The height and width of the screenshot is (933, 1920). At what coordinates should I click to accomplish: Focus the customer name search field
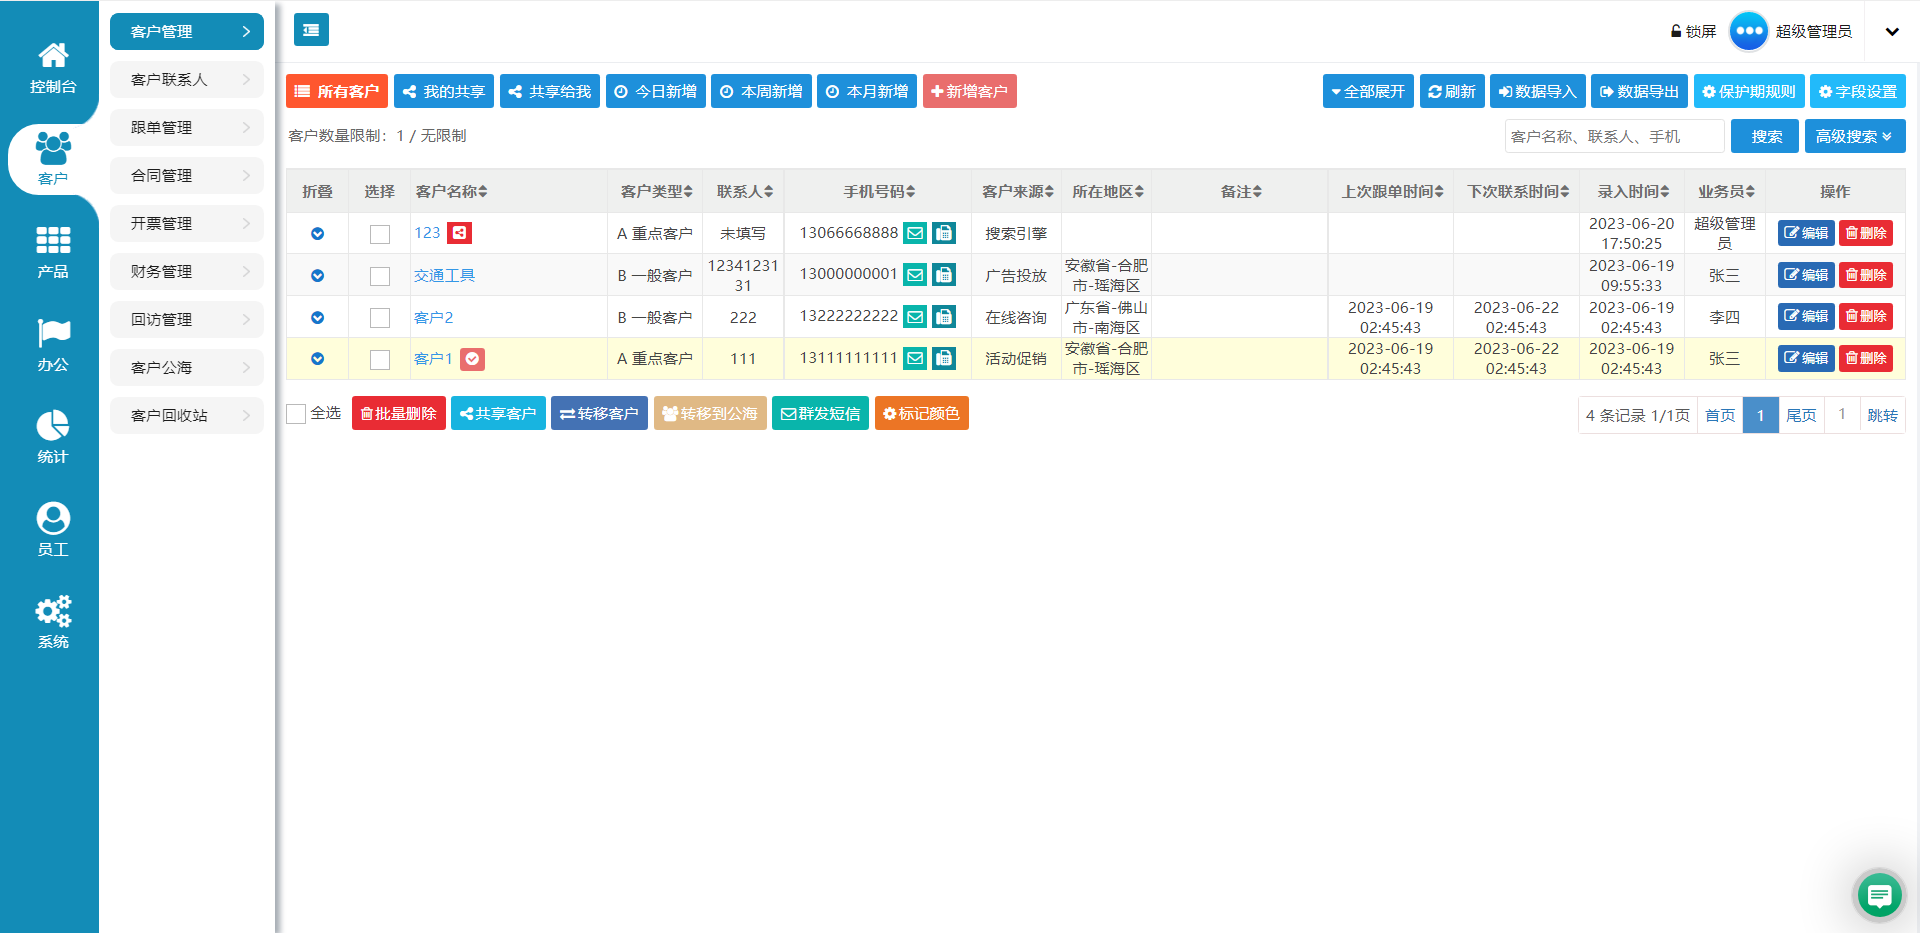pyautogui.click(x=1614, y=136)
